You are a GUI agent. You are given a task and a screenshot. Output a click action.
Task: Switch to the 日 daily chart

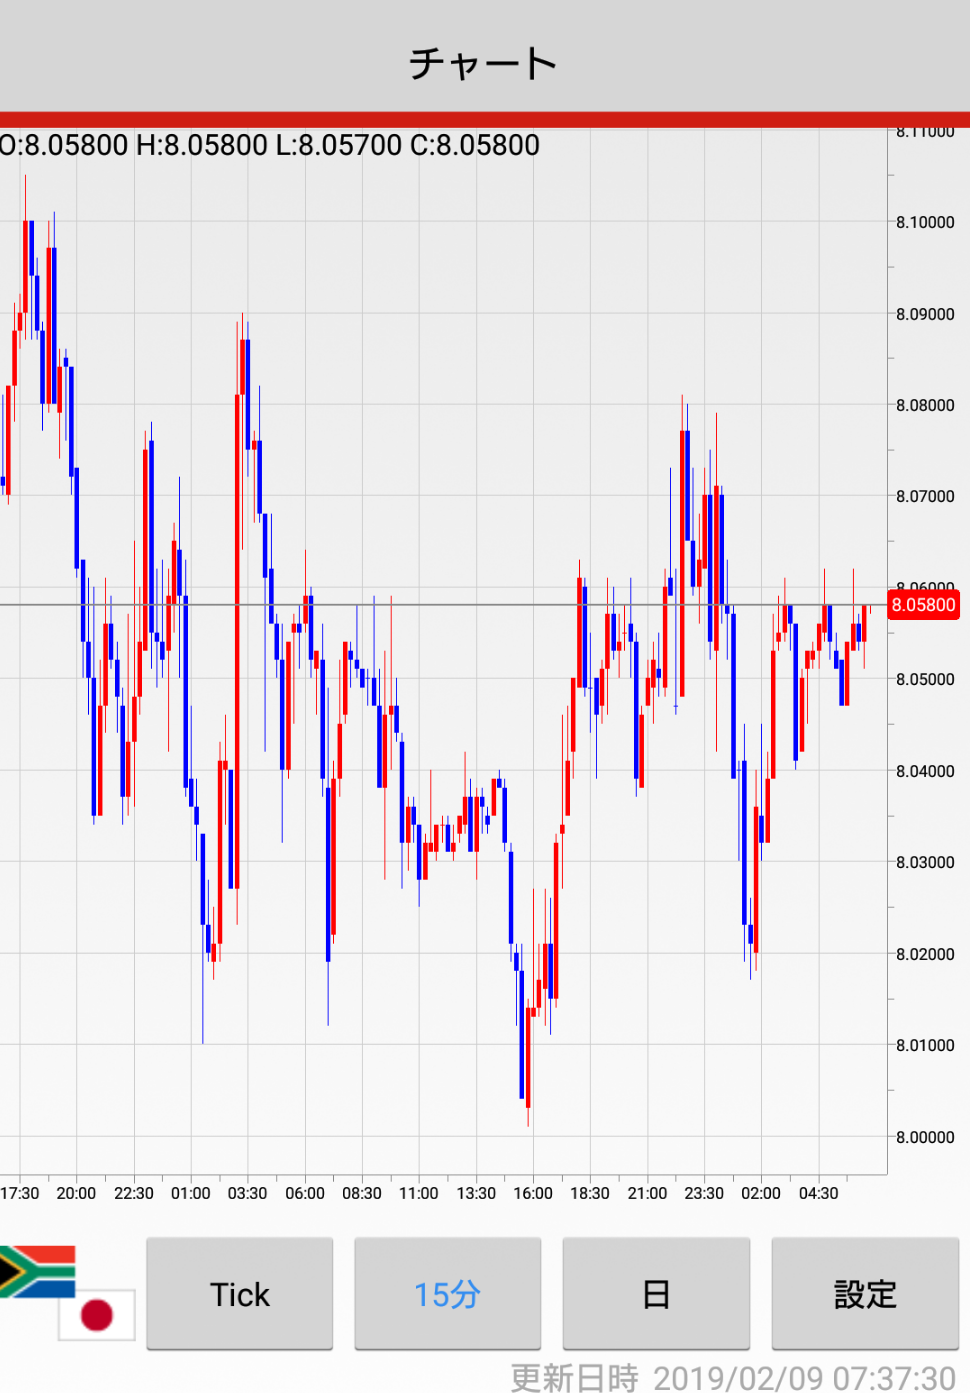pyautogui.click(x=656, y=1294)
